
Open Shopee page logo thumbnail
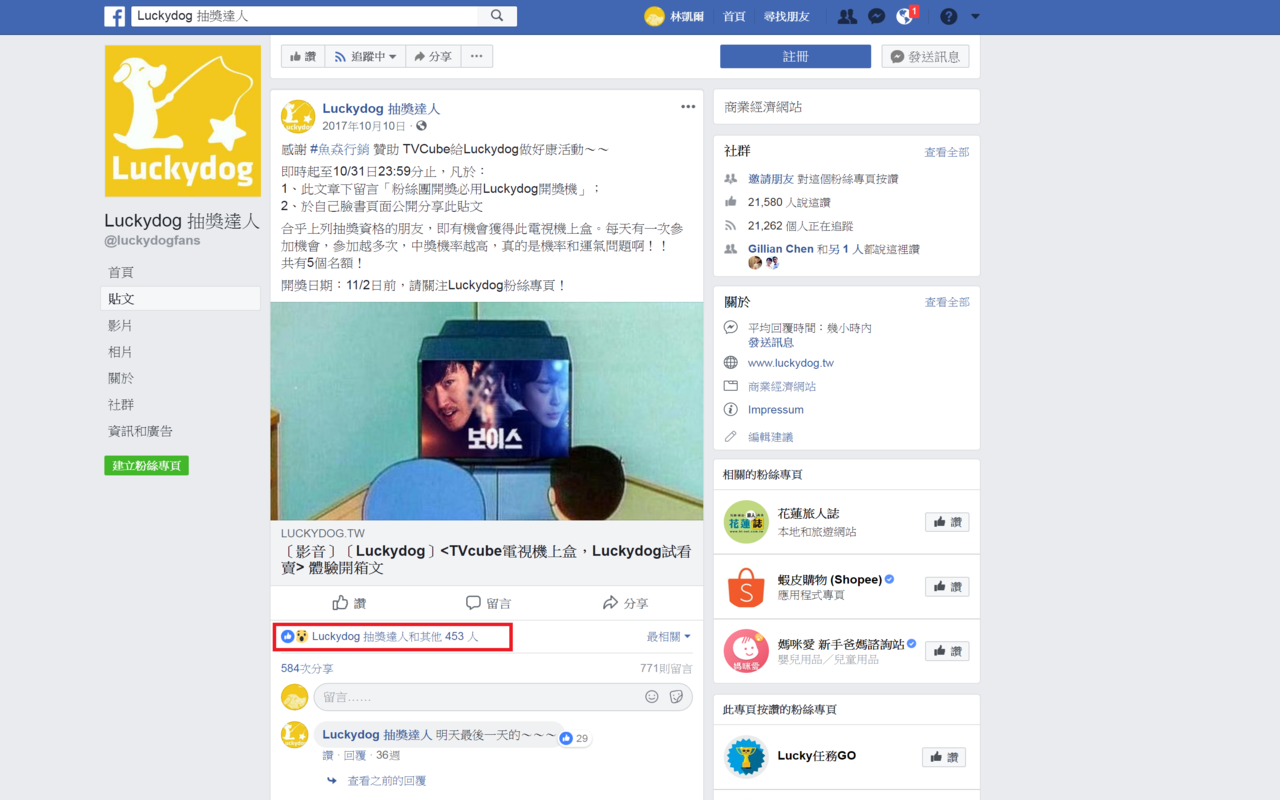(x=746, y=587)
